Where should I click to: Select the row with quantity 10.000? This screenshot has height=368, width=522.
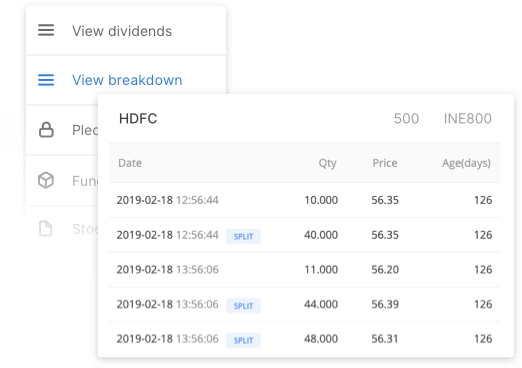(304, 200)
